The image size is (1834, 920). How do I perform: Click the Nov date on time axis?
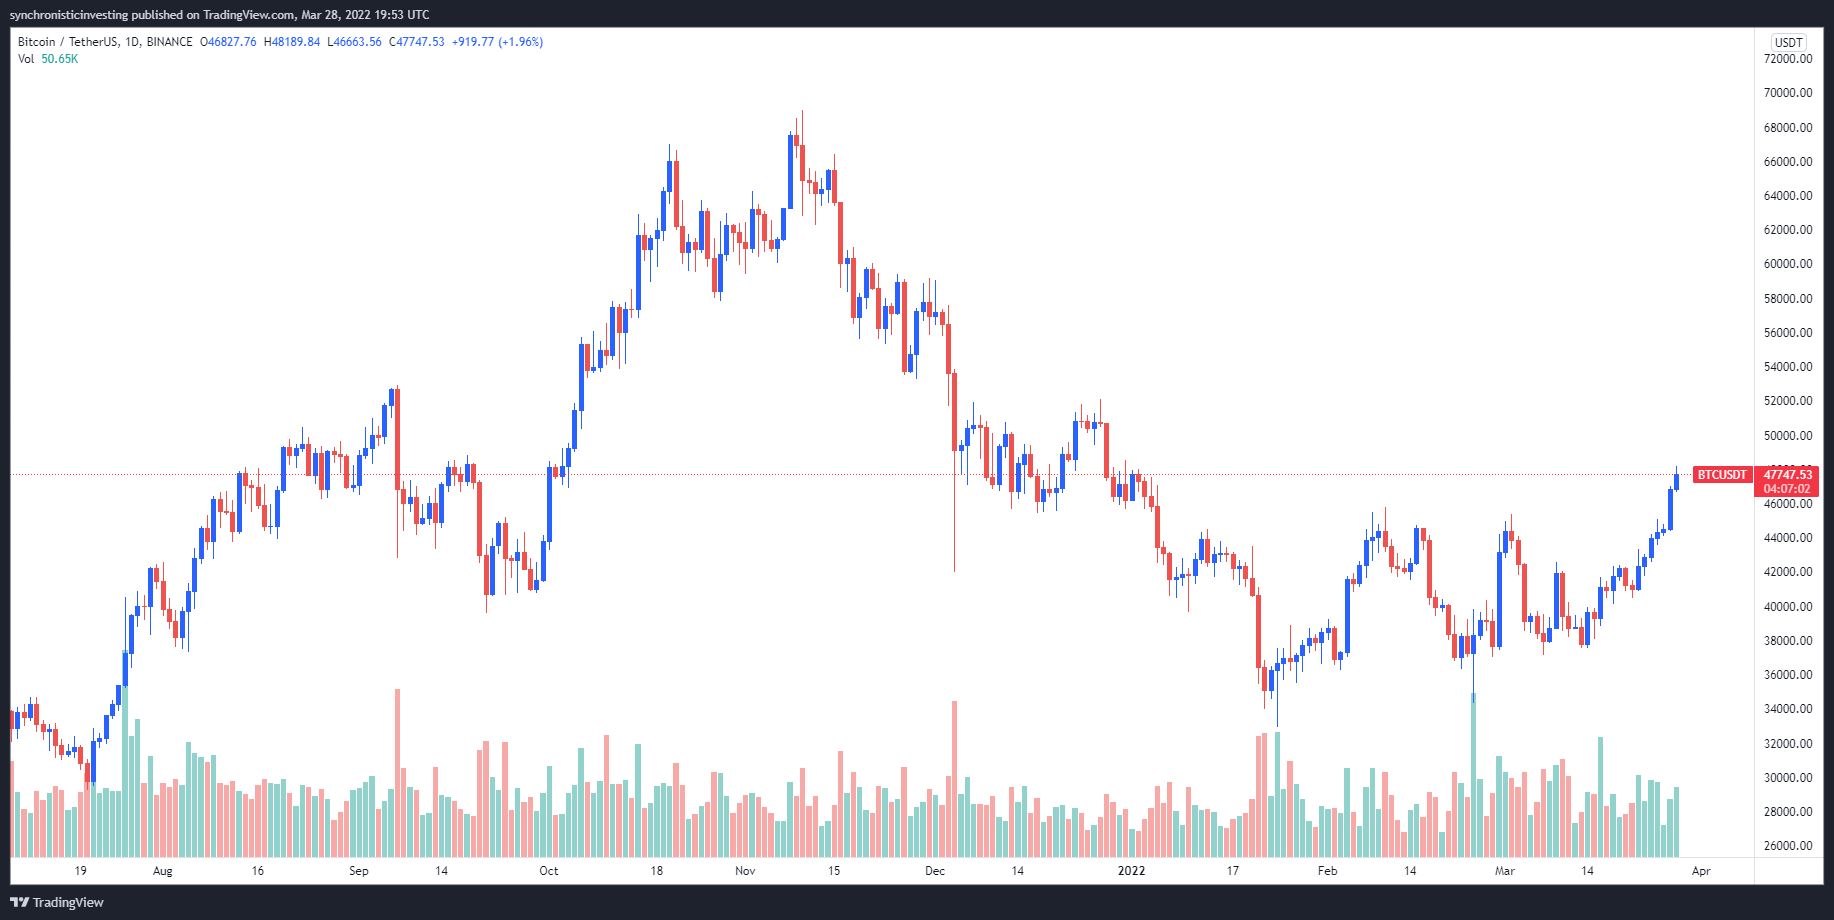click(x=745, y=871)
